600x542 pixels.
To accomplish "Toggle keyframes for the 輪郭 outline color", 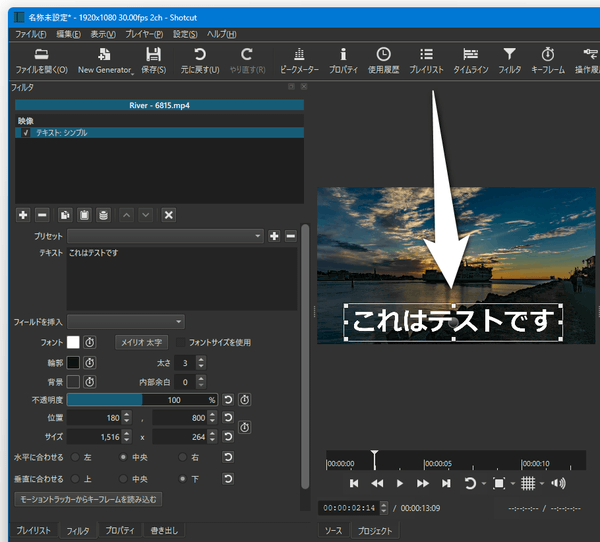I will point(90,362).
